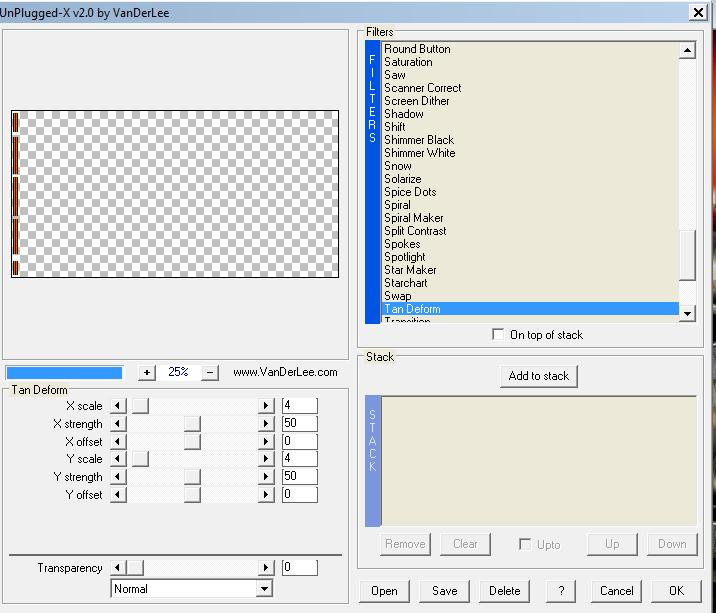The width and height of the screenshot is (716, 613).
Task: Click the left arrow of Y scale slider
Action: click(118, 459)
